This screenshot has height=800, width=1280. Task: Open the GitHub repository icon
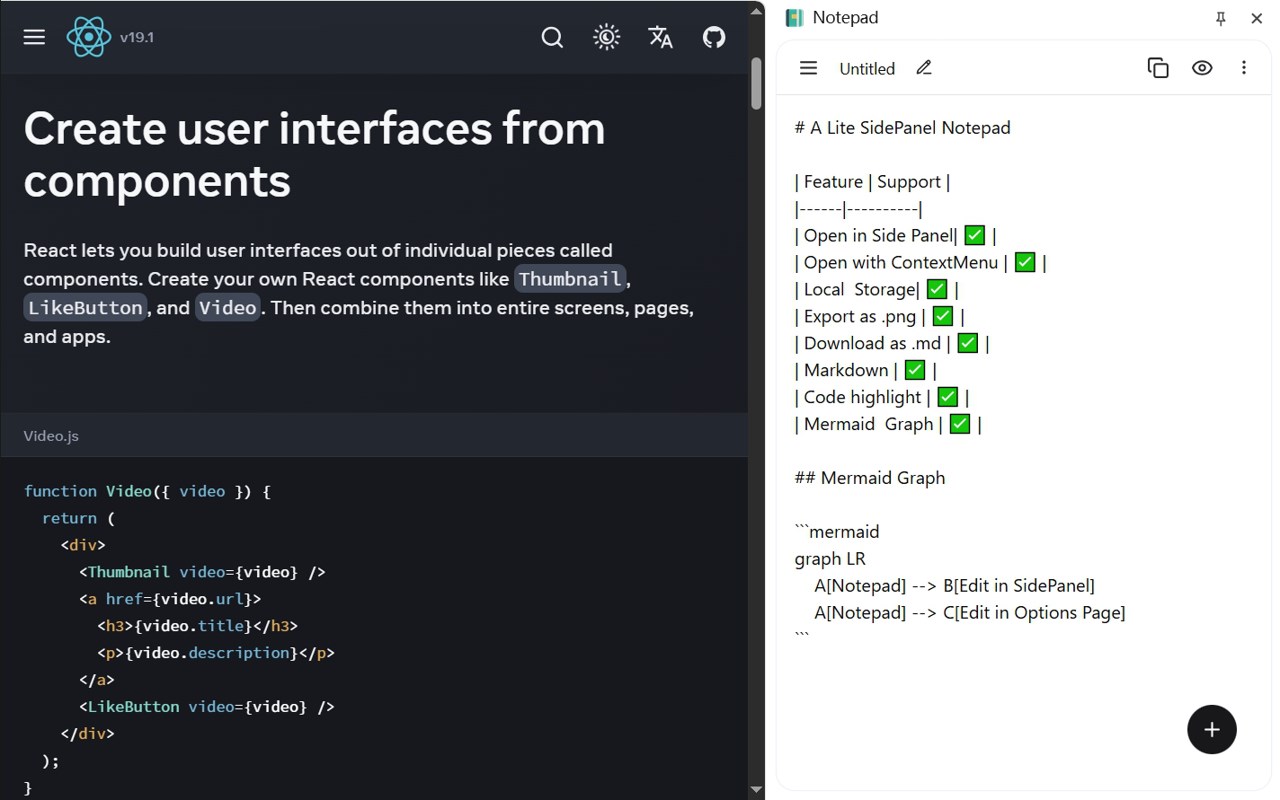tap(714, 37)
